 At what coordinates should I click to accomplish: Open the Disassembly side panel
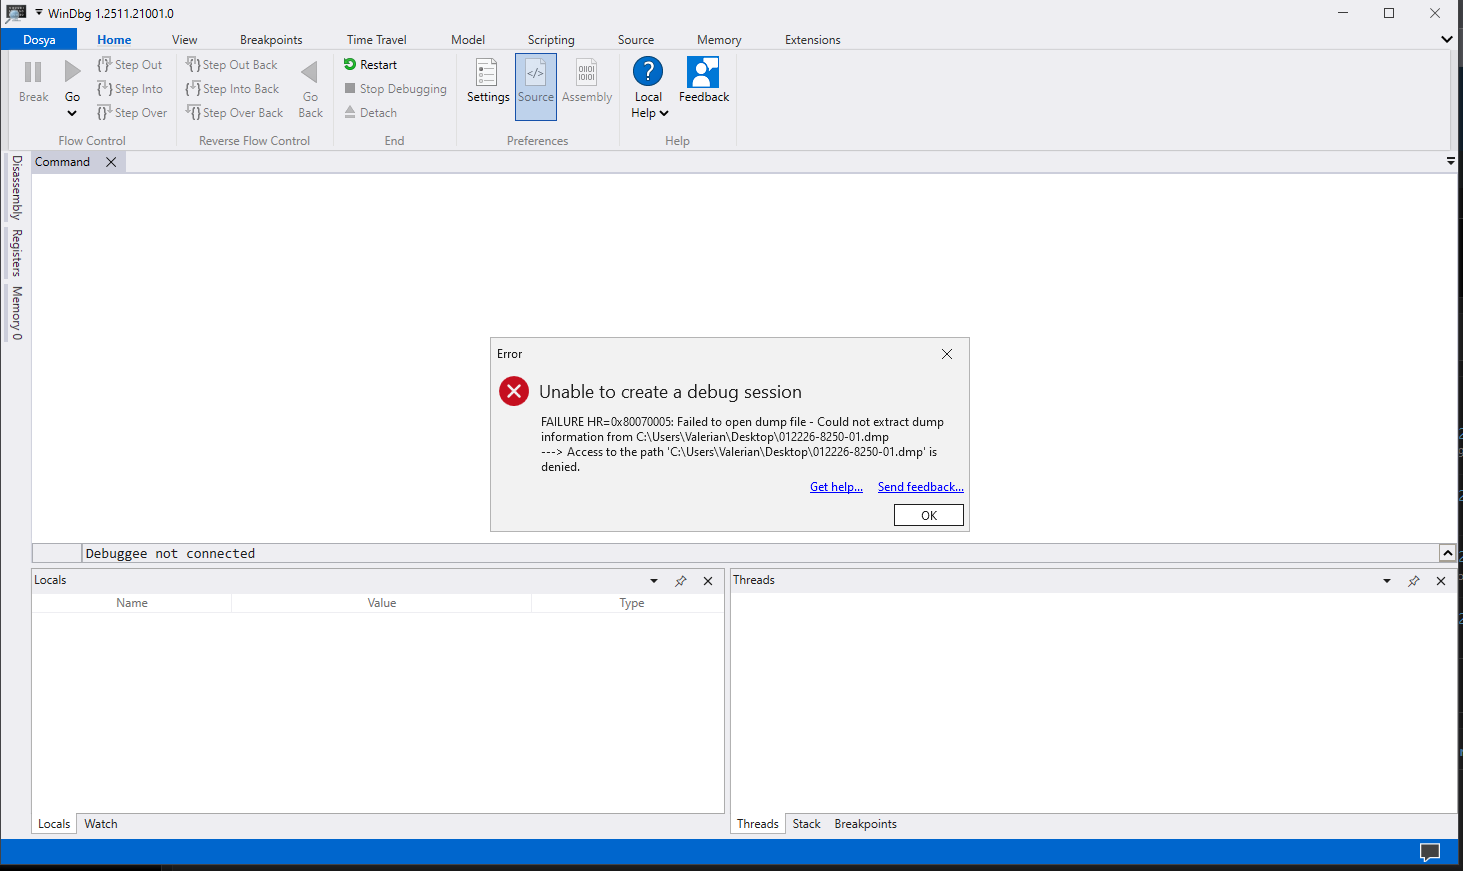[17, 187]
